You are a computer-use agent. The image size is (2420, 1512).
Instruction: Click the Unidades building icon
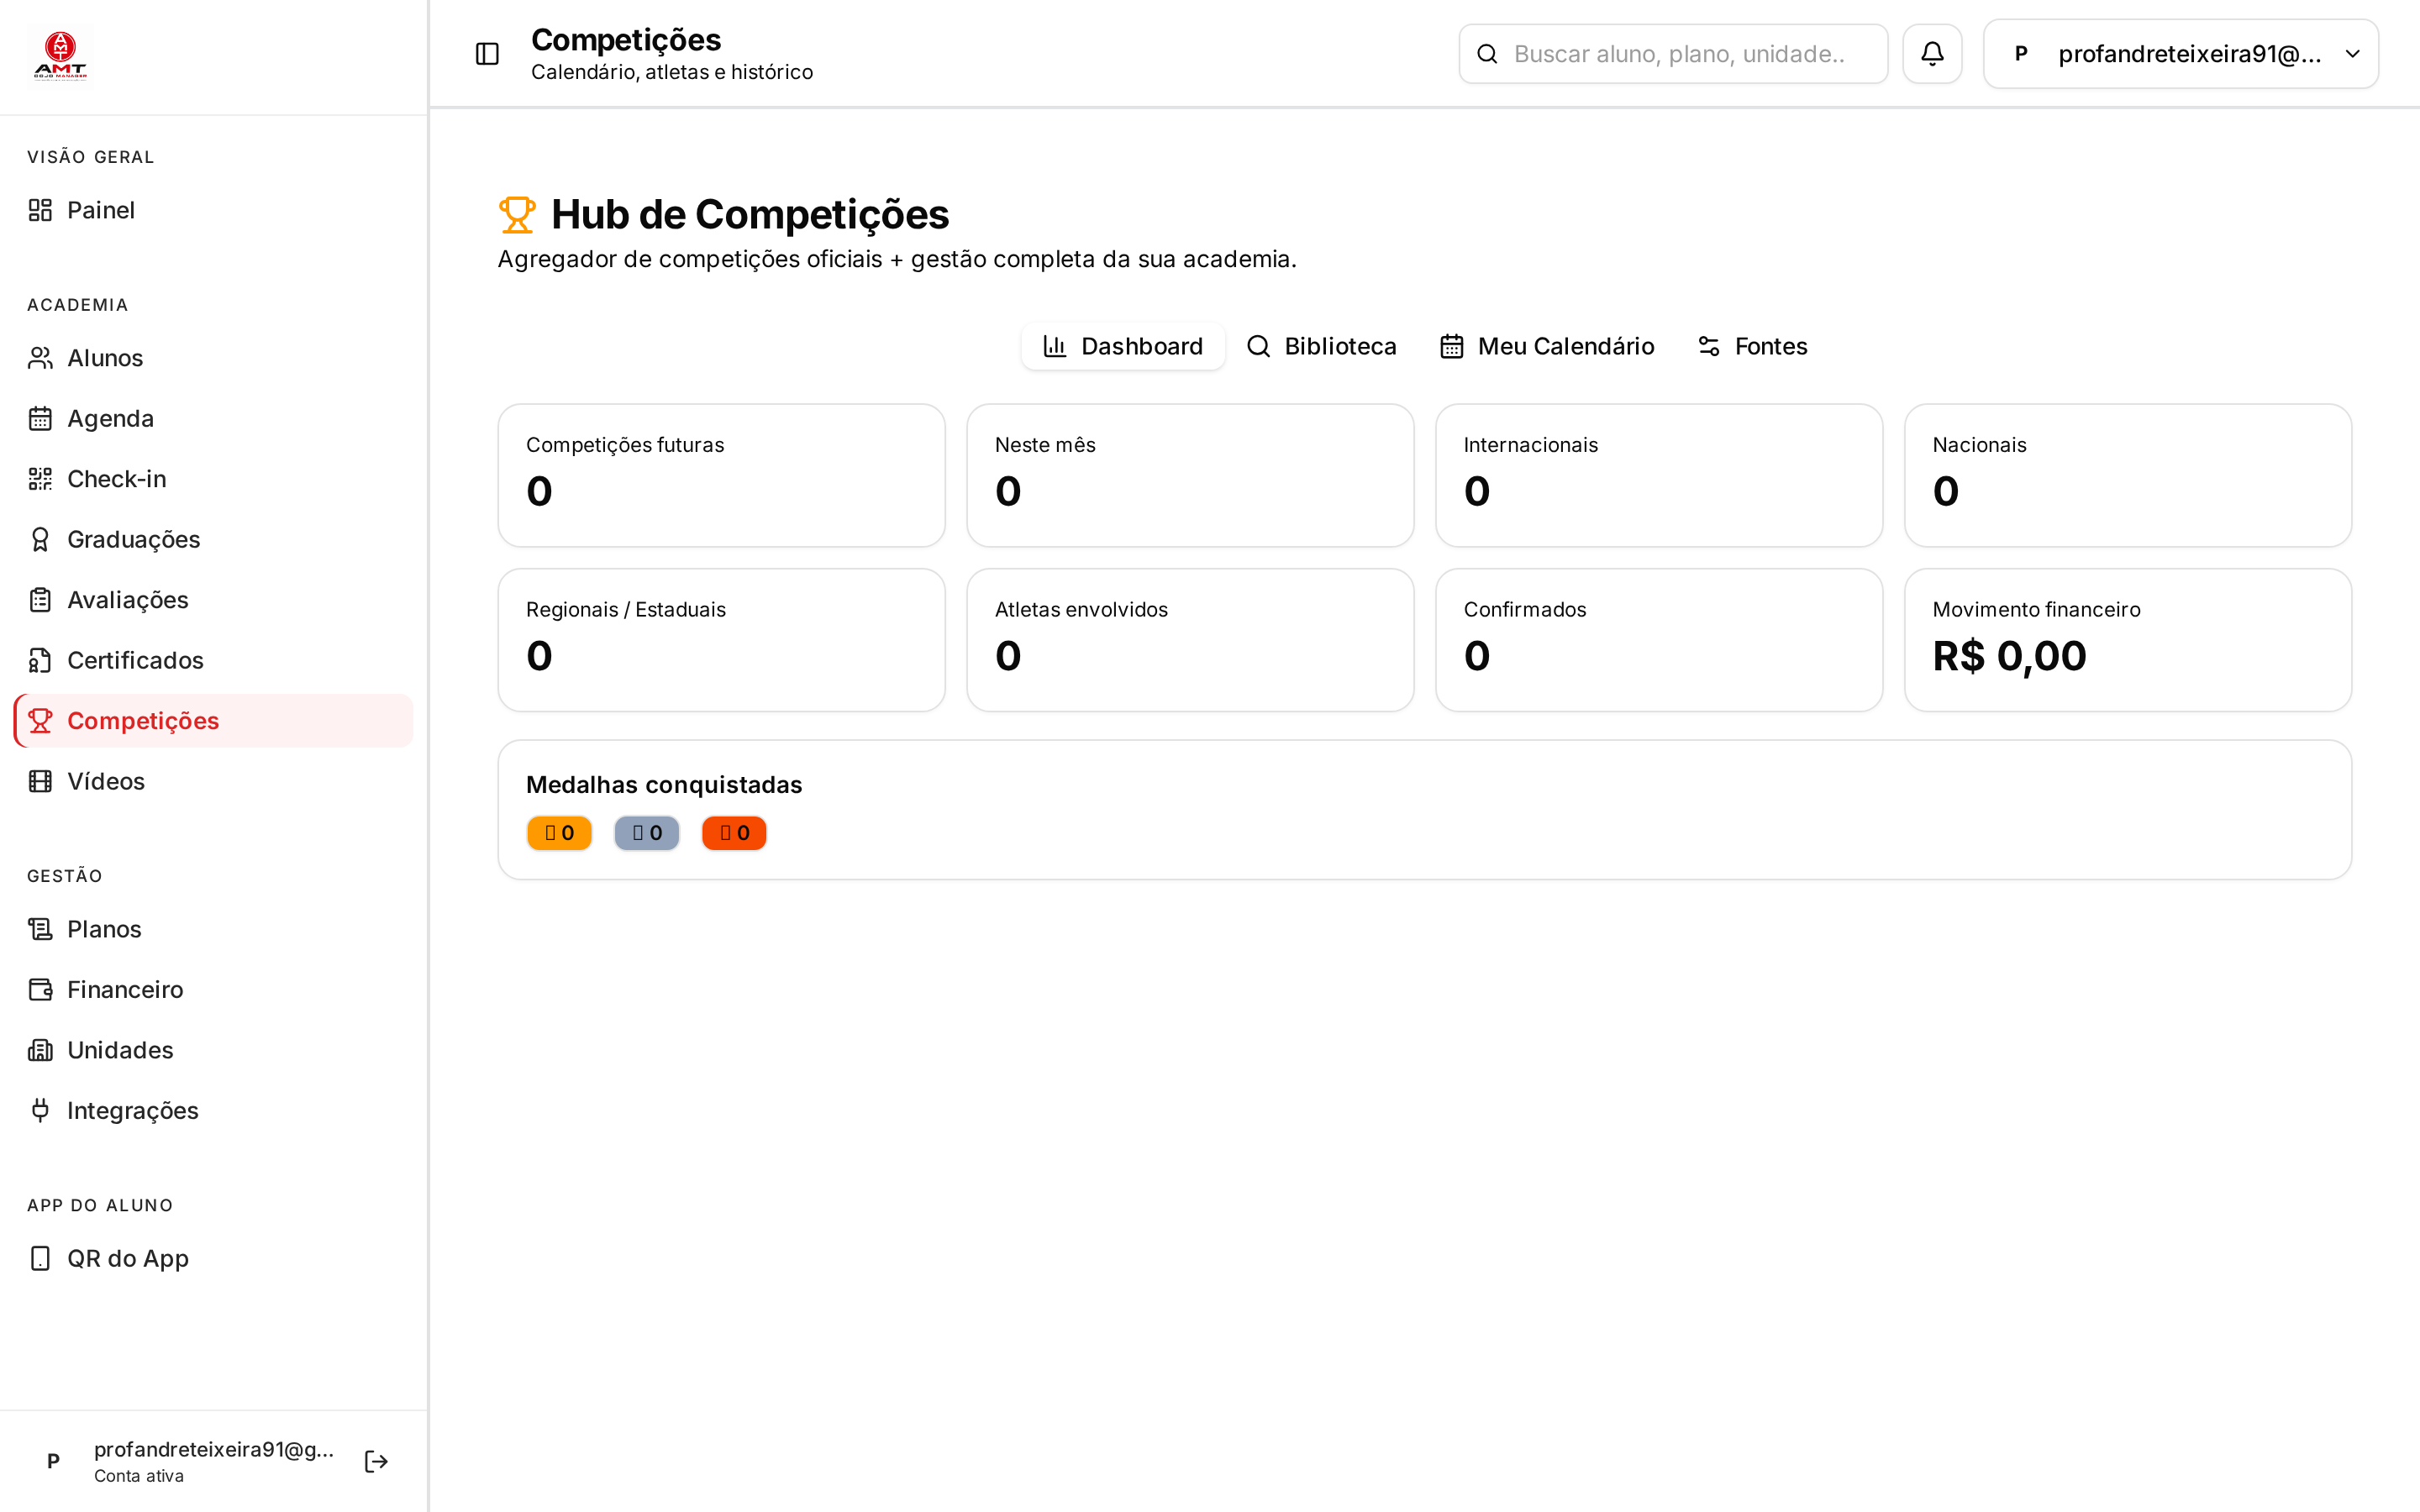(x=40, y=1050)
